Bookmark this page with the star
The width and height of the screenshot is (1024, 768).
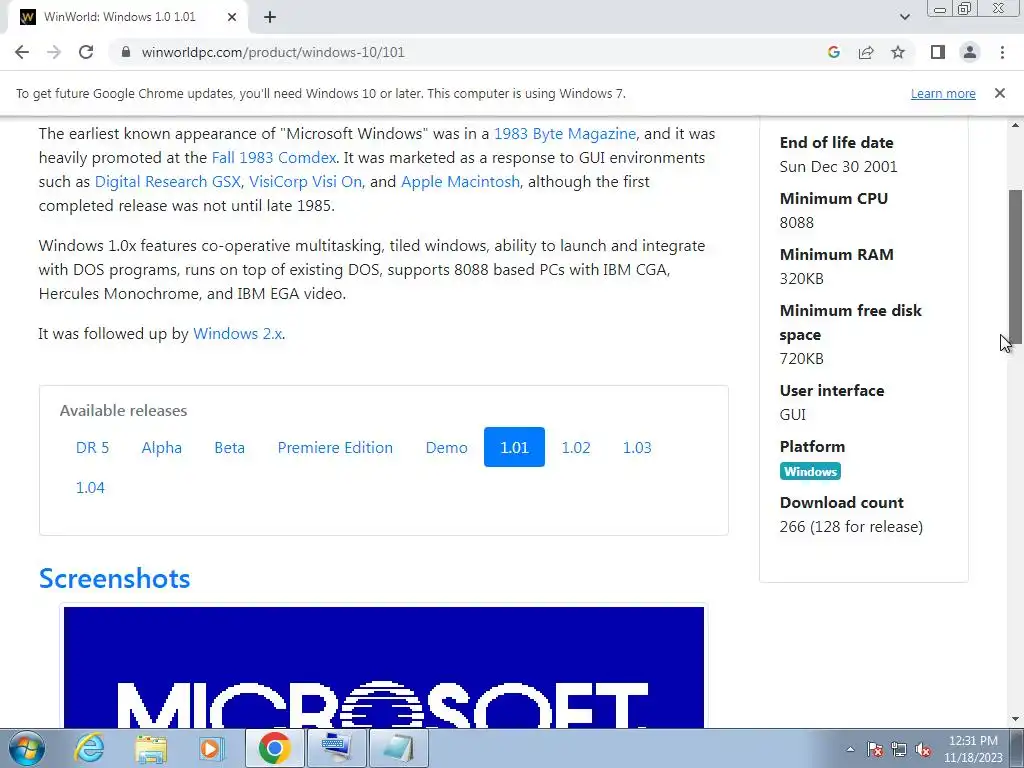pos(898,52)
